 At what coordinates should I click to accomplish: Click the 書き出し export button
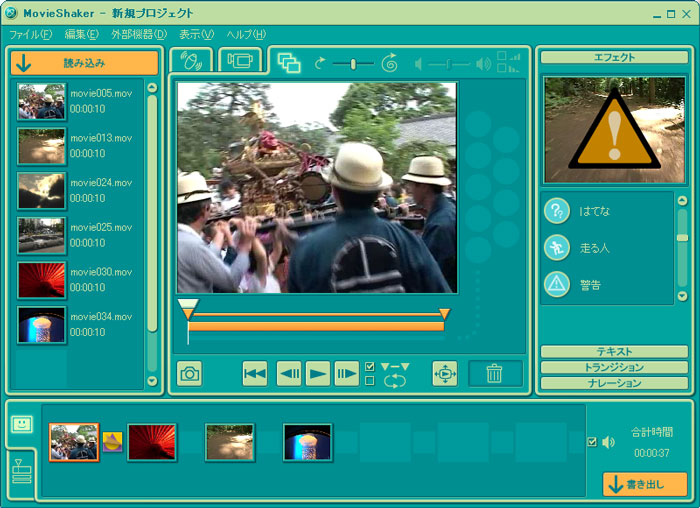coord(645,484)
